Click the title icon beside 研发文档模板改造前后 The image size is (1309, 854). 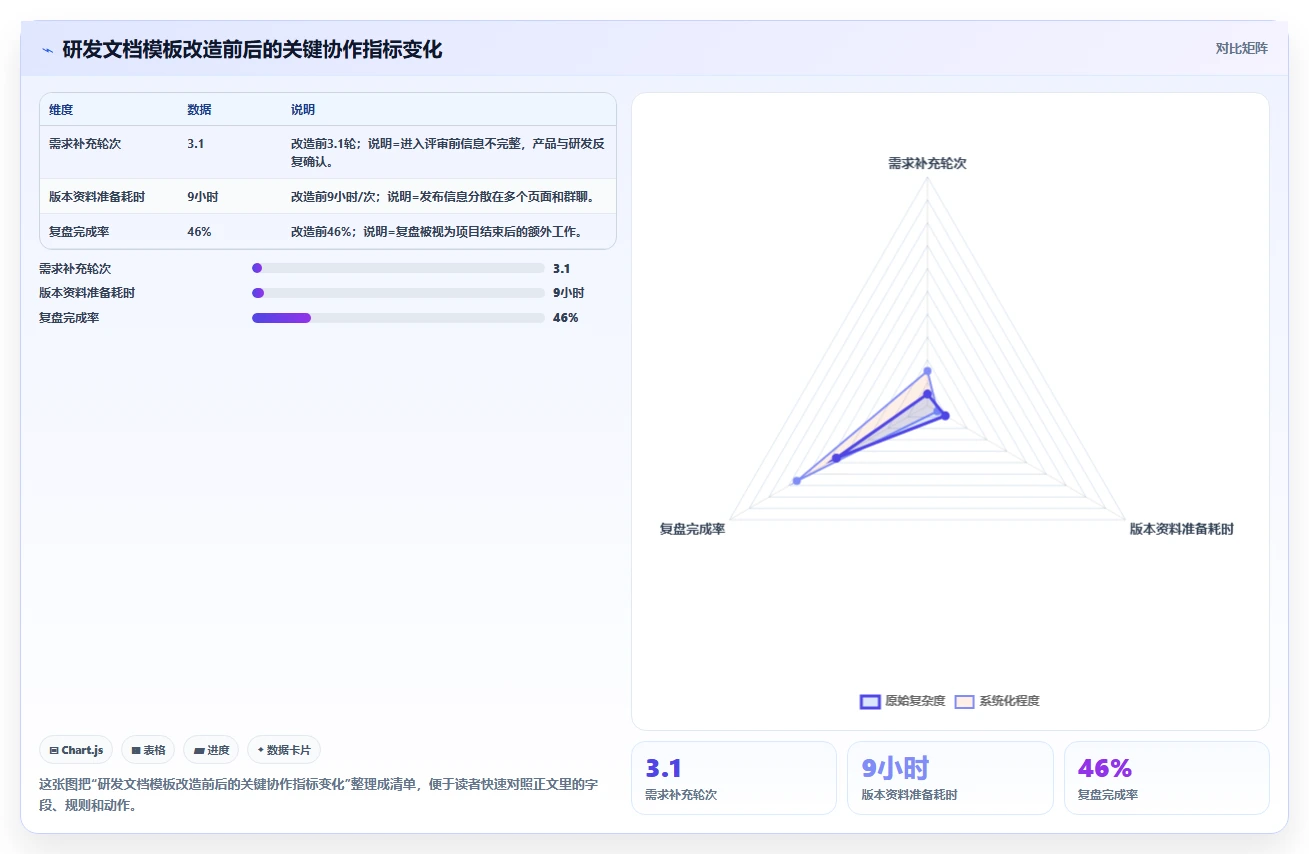pos(48,50)
